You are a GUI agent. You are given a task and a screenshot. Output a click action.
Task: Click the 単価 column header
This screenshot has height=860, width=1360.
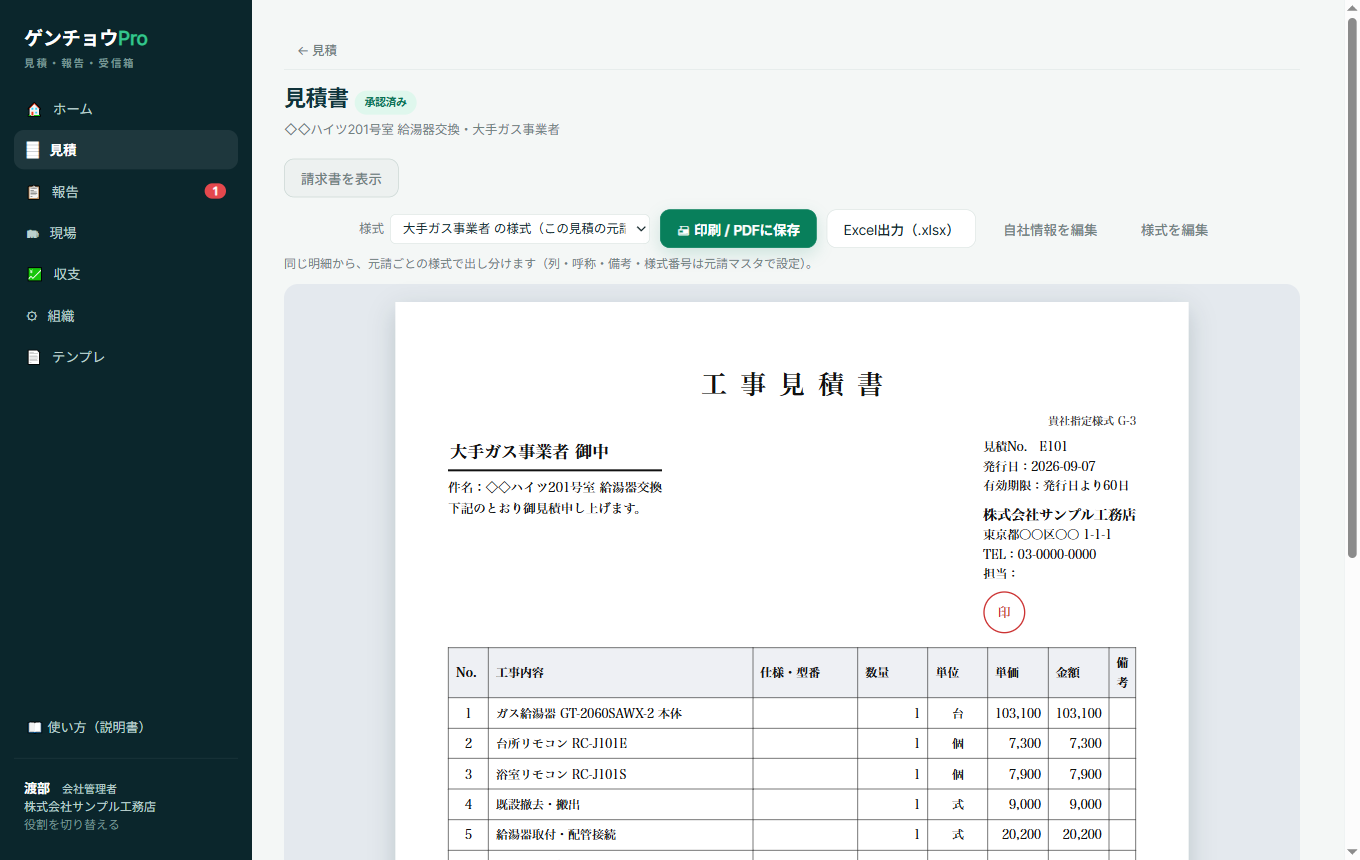coord(1018,672)
